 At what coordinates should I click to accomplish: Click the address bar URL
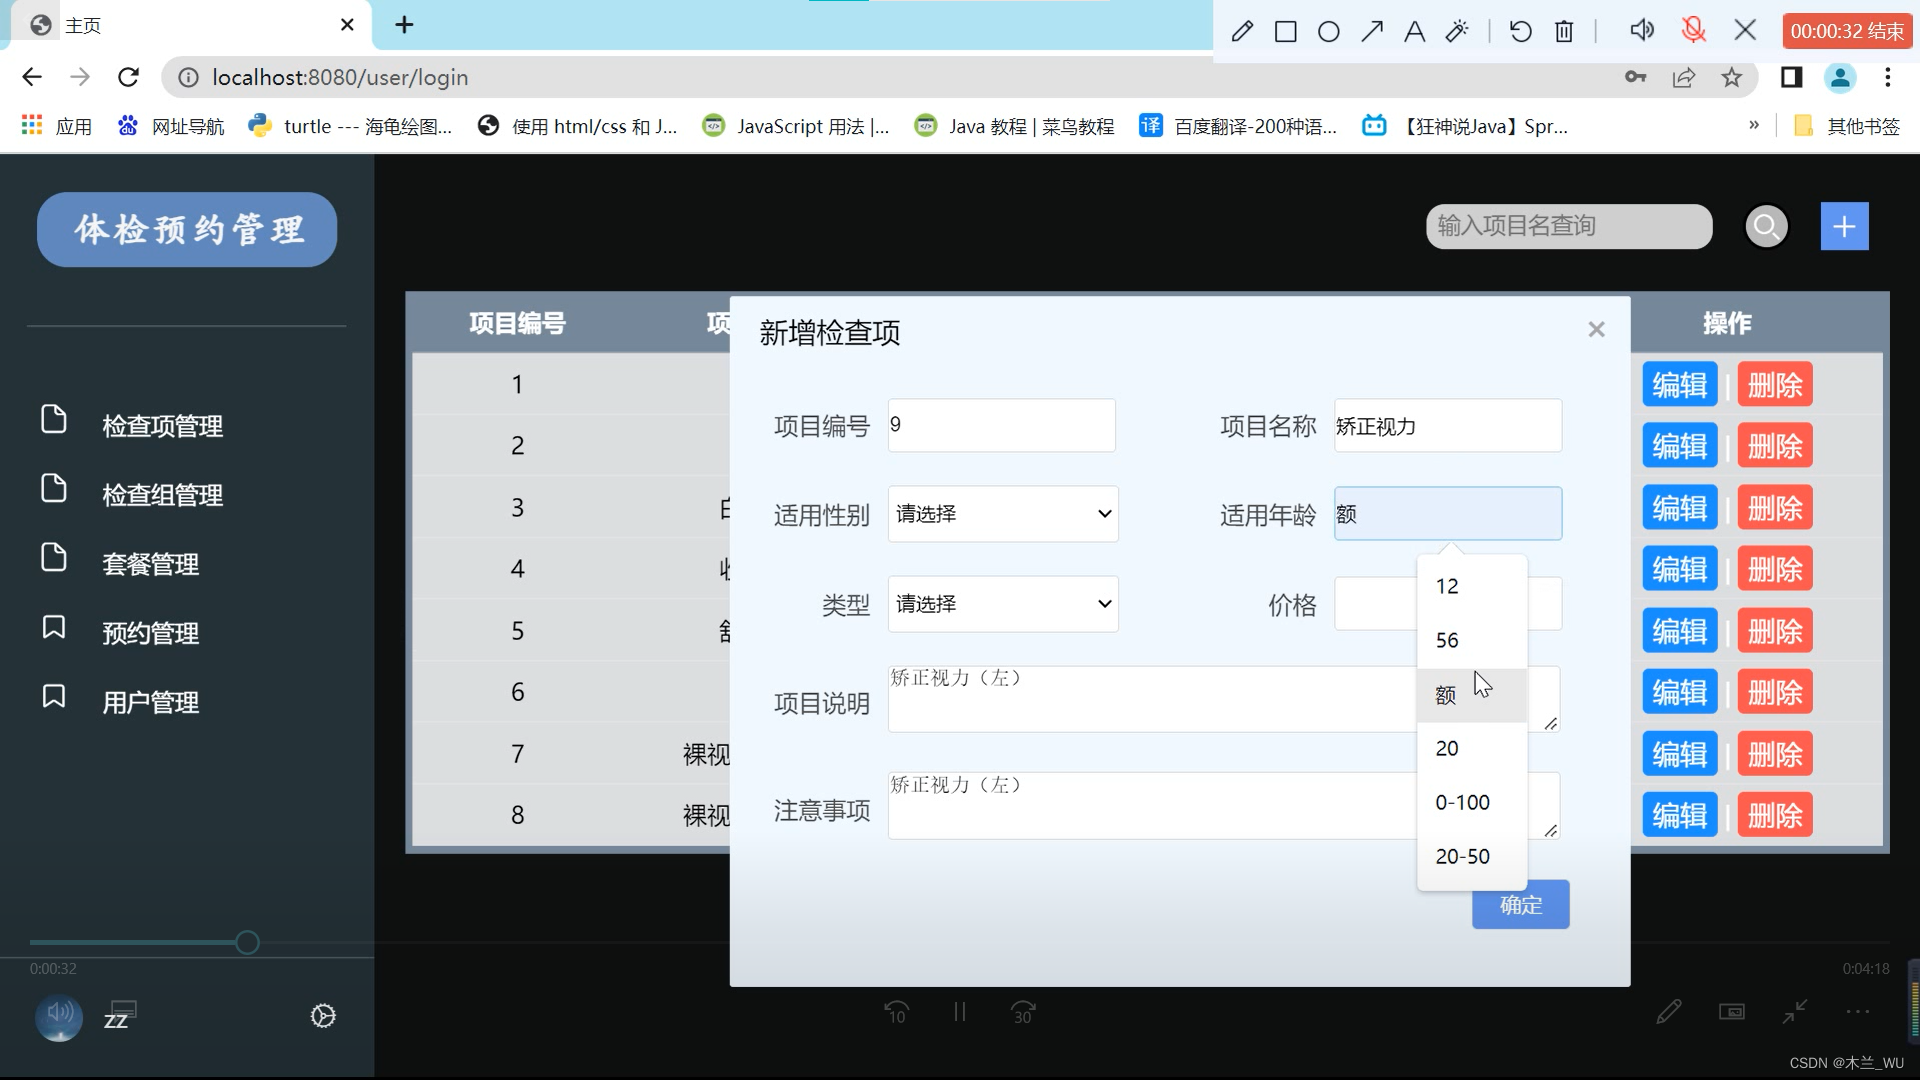(340, 77)
